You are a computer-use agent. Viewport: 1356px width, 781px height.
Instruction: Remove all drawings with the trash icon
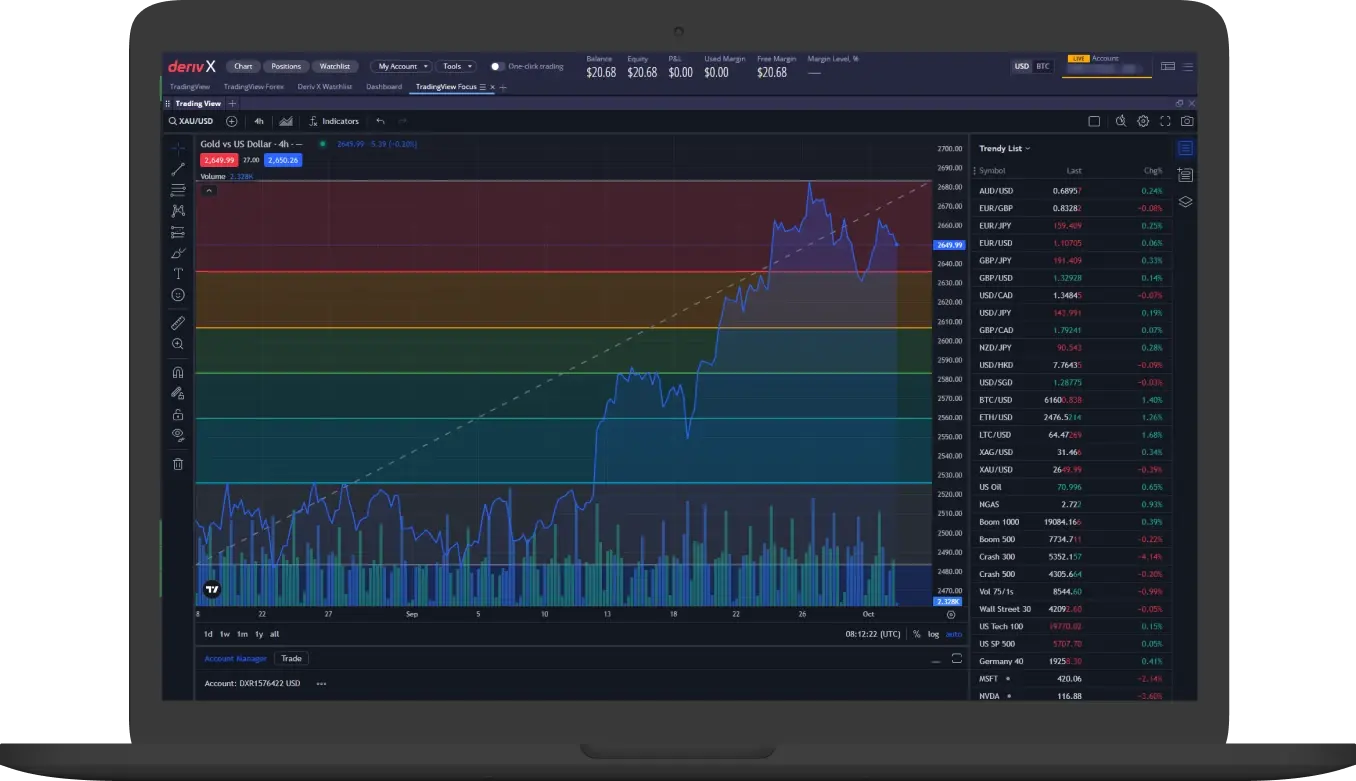178,464
